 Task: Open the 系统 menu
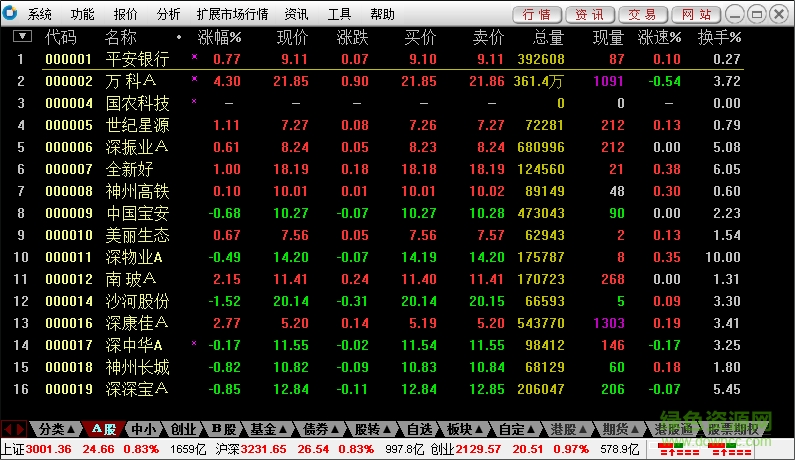[40, 14]
